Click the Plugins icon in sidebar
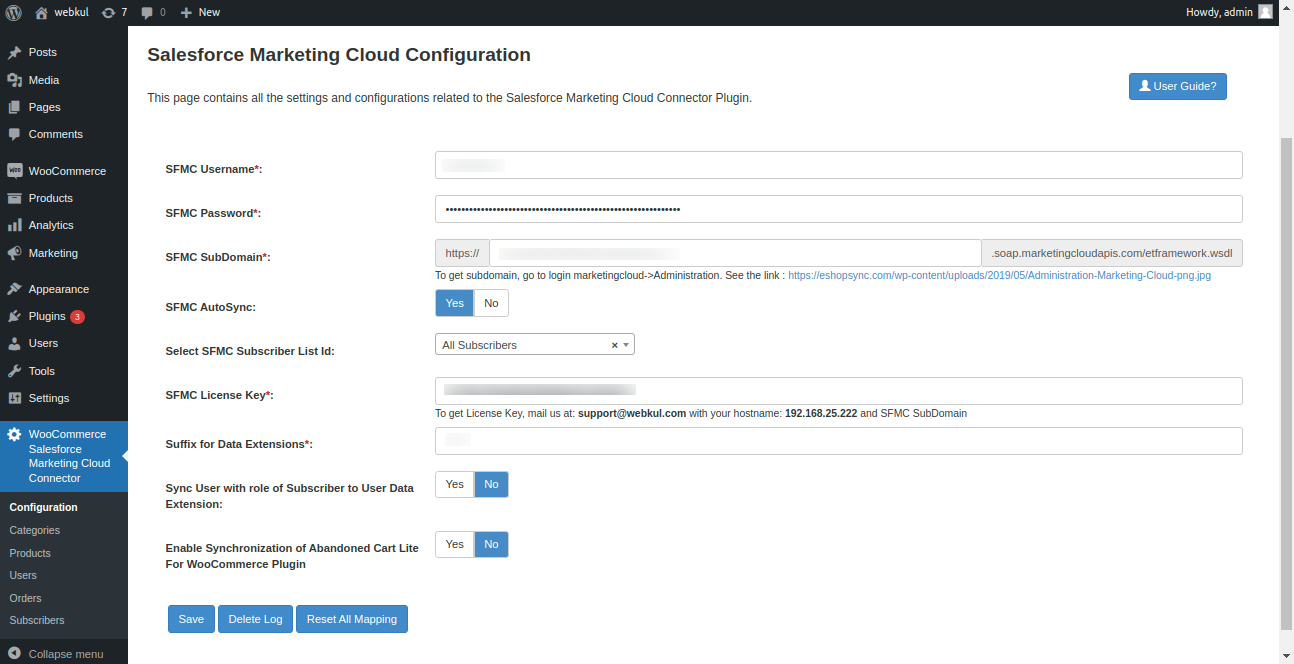Screen dimensions: 1294x664 click(14, 316)
